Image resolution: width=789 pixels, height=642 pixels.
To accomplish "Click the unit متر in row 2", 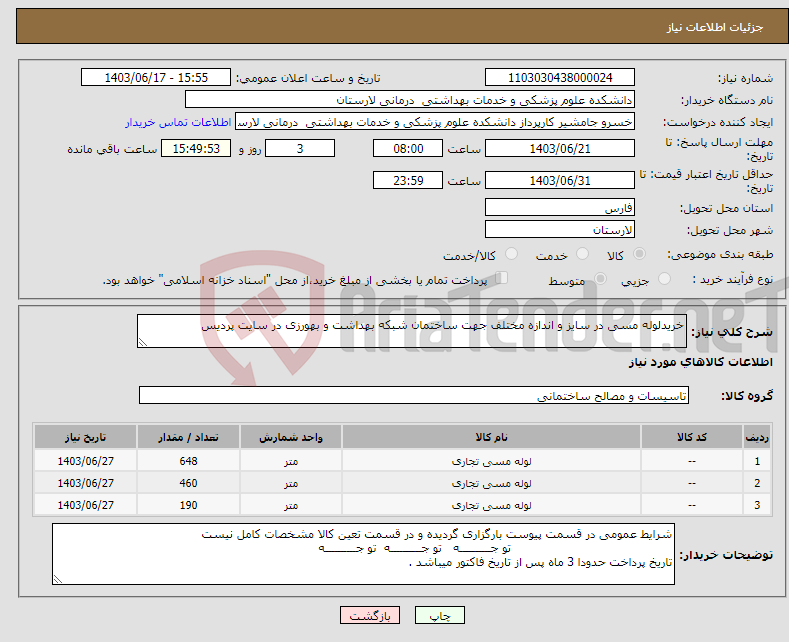I will click(x=291, y=484).
